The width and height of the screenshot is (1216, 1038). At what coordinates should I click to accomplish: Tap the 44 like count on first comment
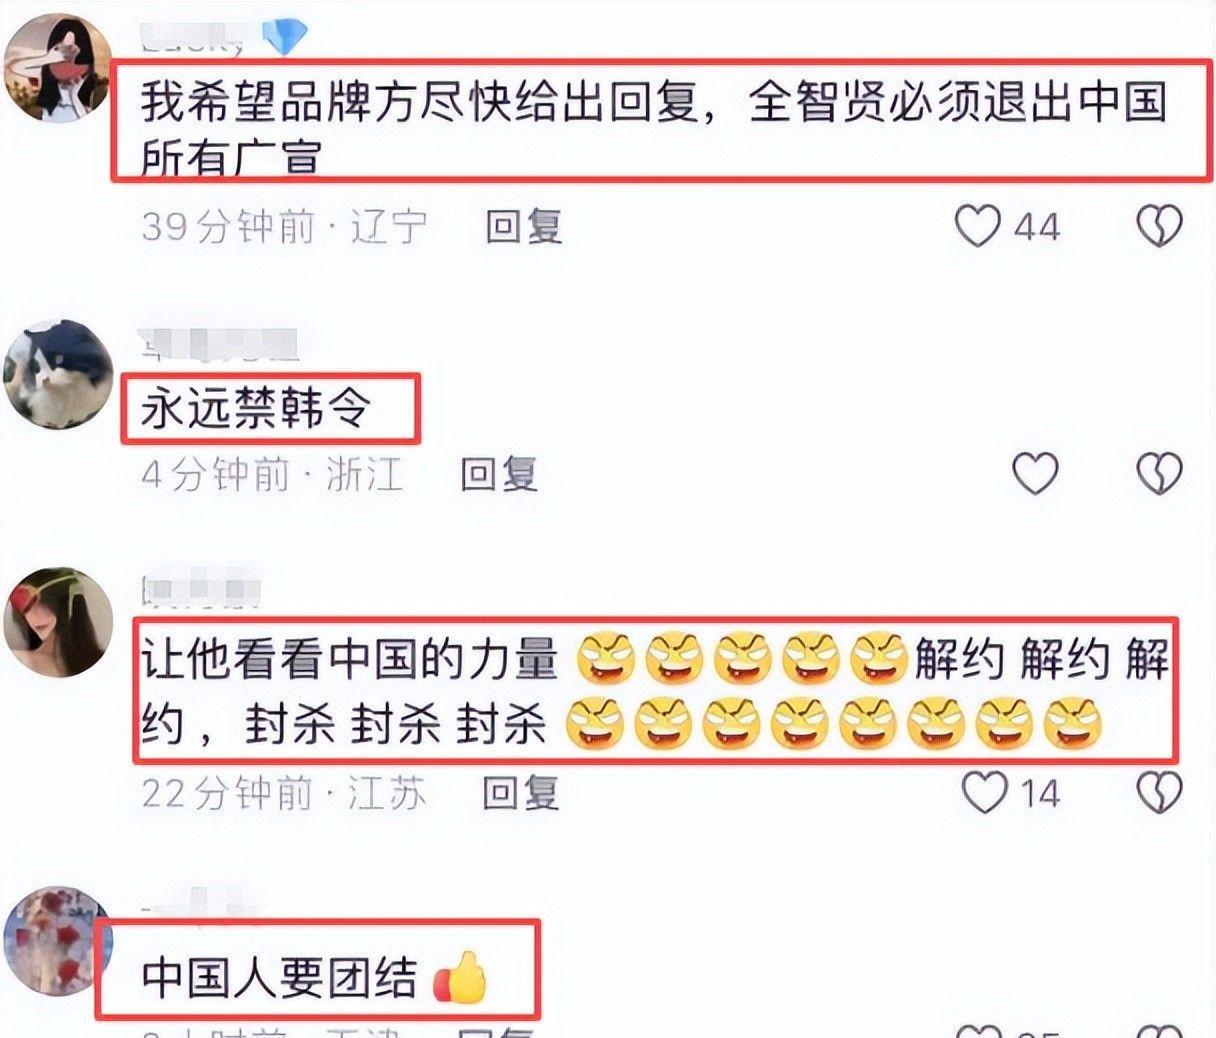(x=1037, y=227)
